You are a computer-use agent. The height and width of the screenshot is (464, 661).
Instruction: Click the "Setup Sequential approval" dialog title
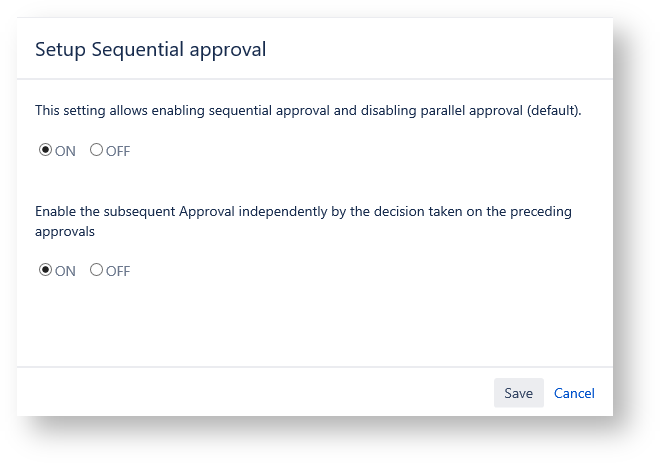(x=150, y=49)
